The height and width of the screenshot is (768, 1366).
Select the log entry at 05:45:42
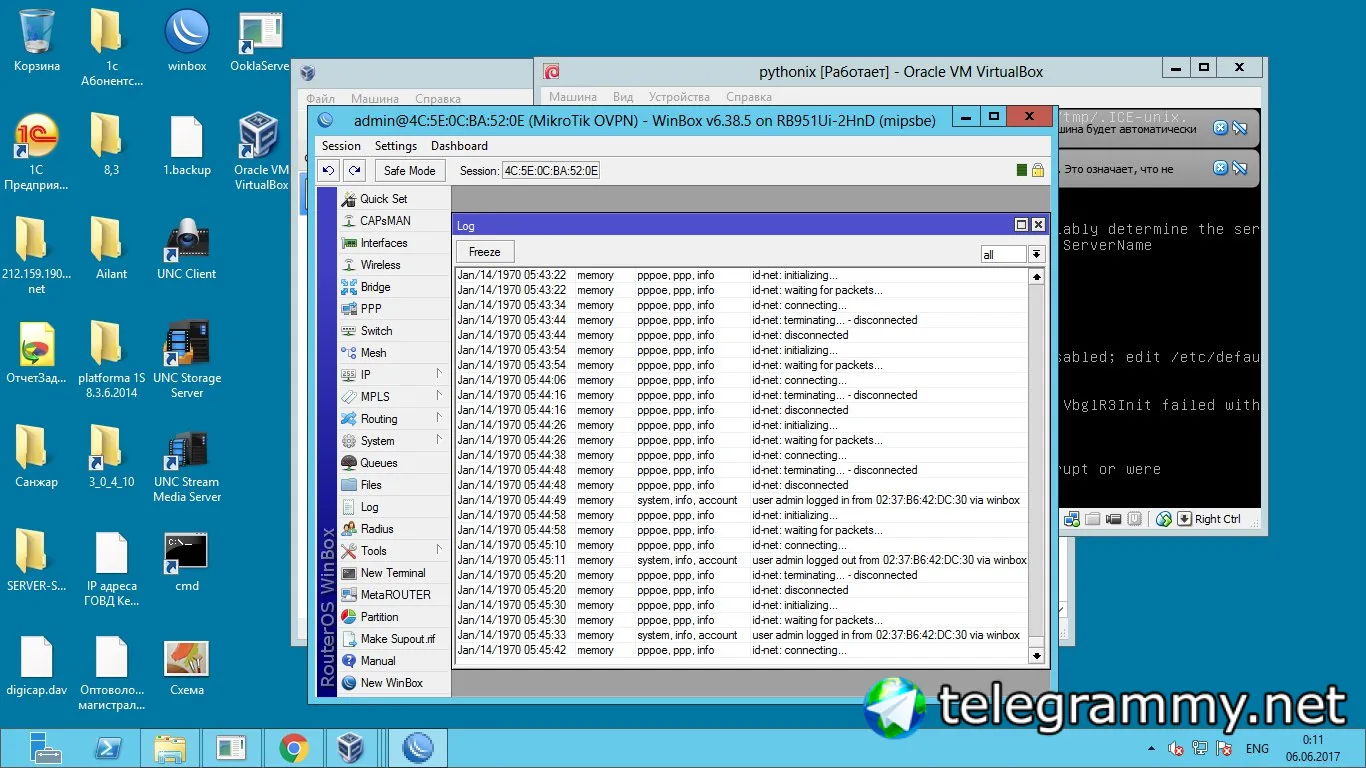742,650
